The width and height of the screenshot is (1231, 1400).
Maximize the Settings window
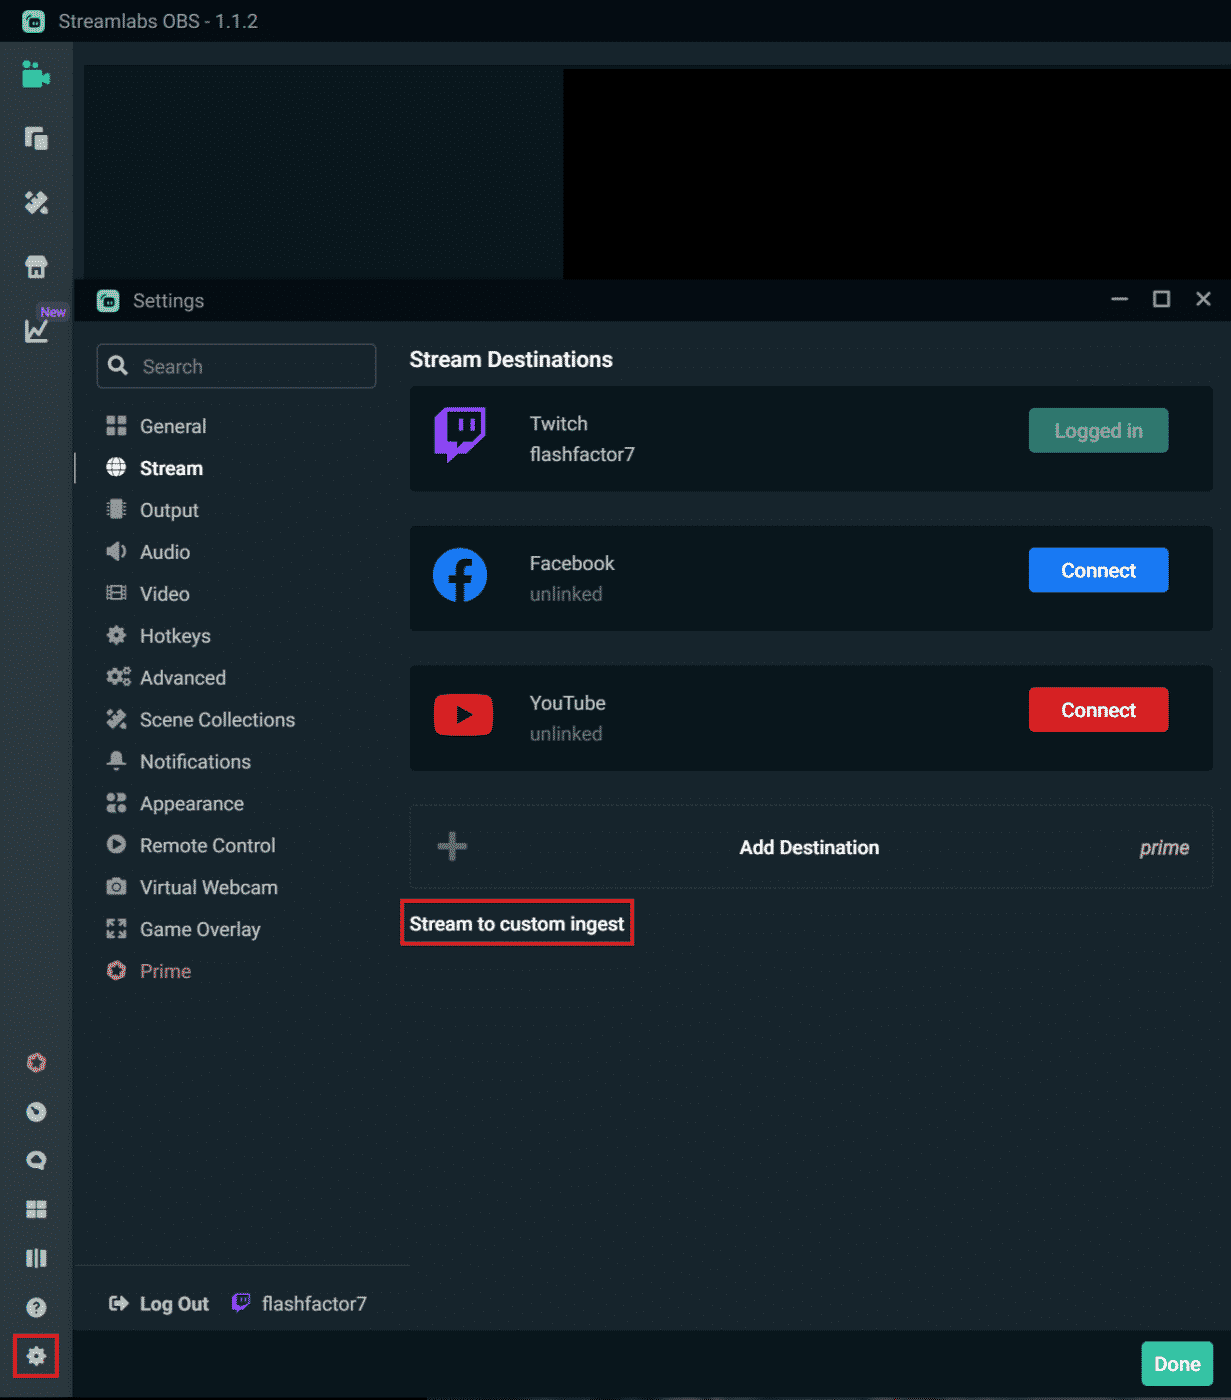[x=1161, y=299]
